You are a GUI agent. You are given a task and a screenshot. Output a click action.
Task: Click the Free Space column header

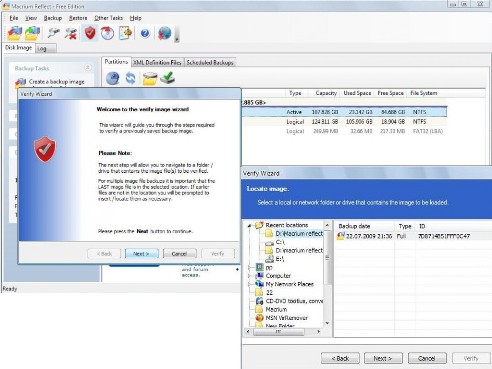(x=390, y=93)
